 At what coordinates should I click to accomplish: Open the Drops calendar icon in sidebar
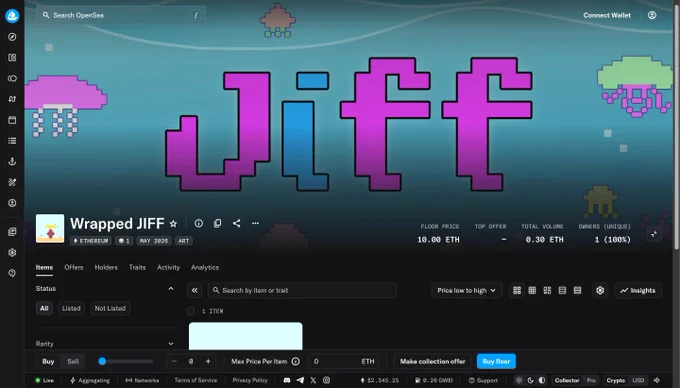click(12, 120)
